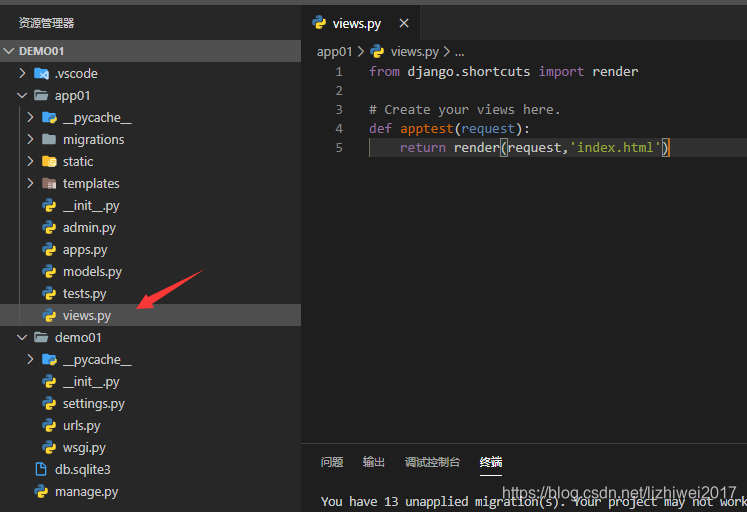Click the terminal 'unapplied migration(s)' message
747x512 pixels.
pos(485,501)
